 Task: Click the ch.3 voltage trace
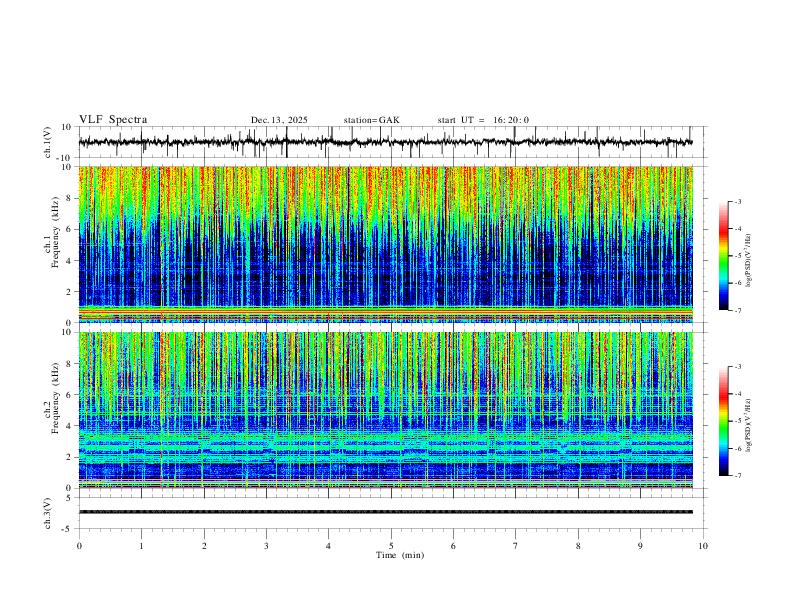click(386, 512)
